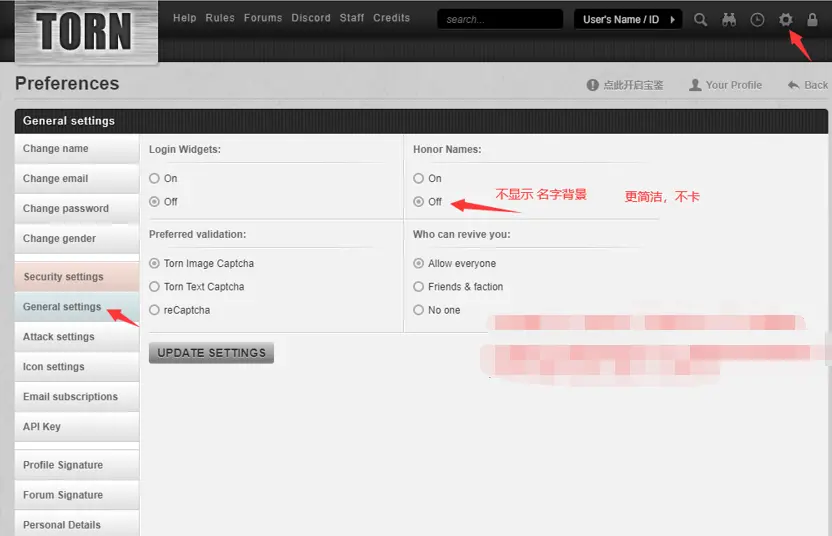Open advanced search binoculars icon

click(729, 19)
